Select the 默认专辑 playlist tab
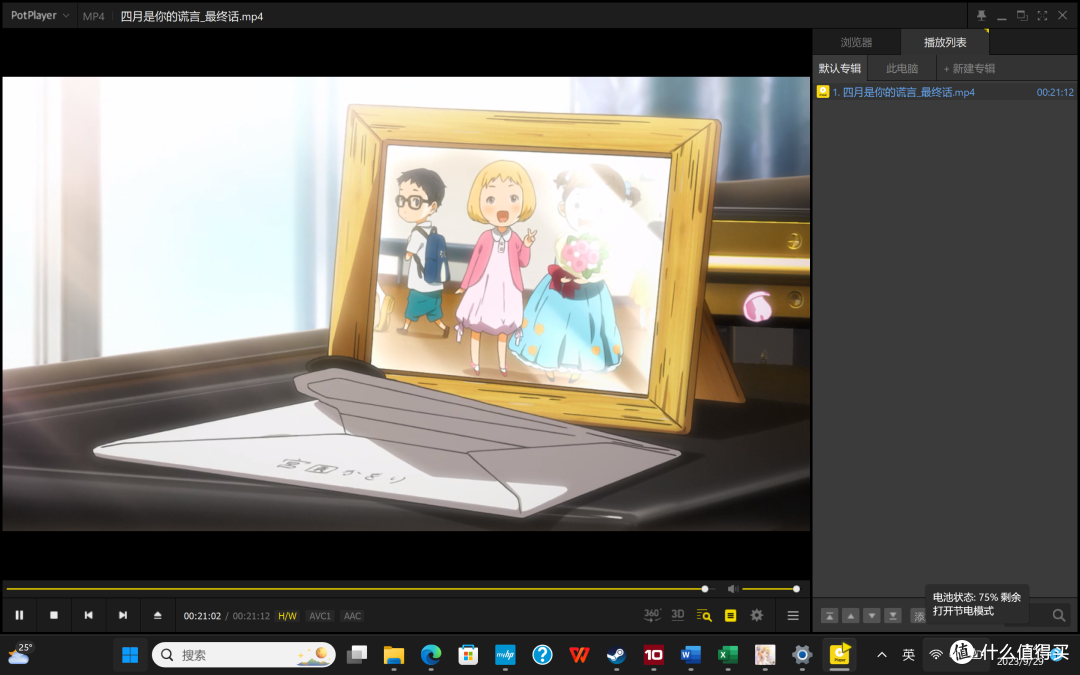1080x675 pixels. click(840, 68)
